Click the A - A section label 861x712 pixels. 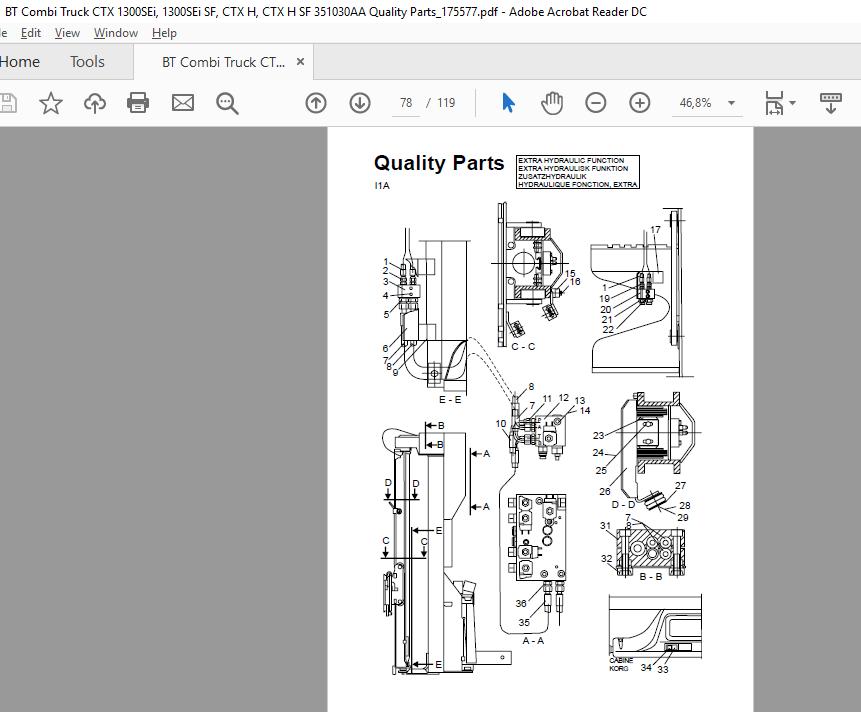(533, 641)
